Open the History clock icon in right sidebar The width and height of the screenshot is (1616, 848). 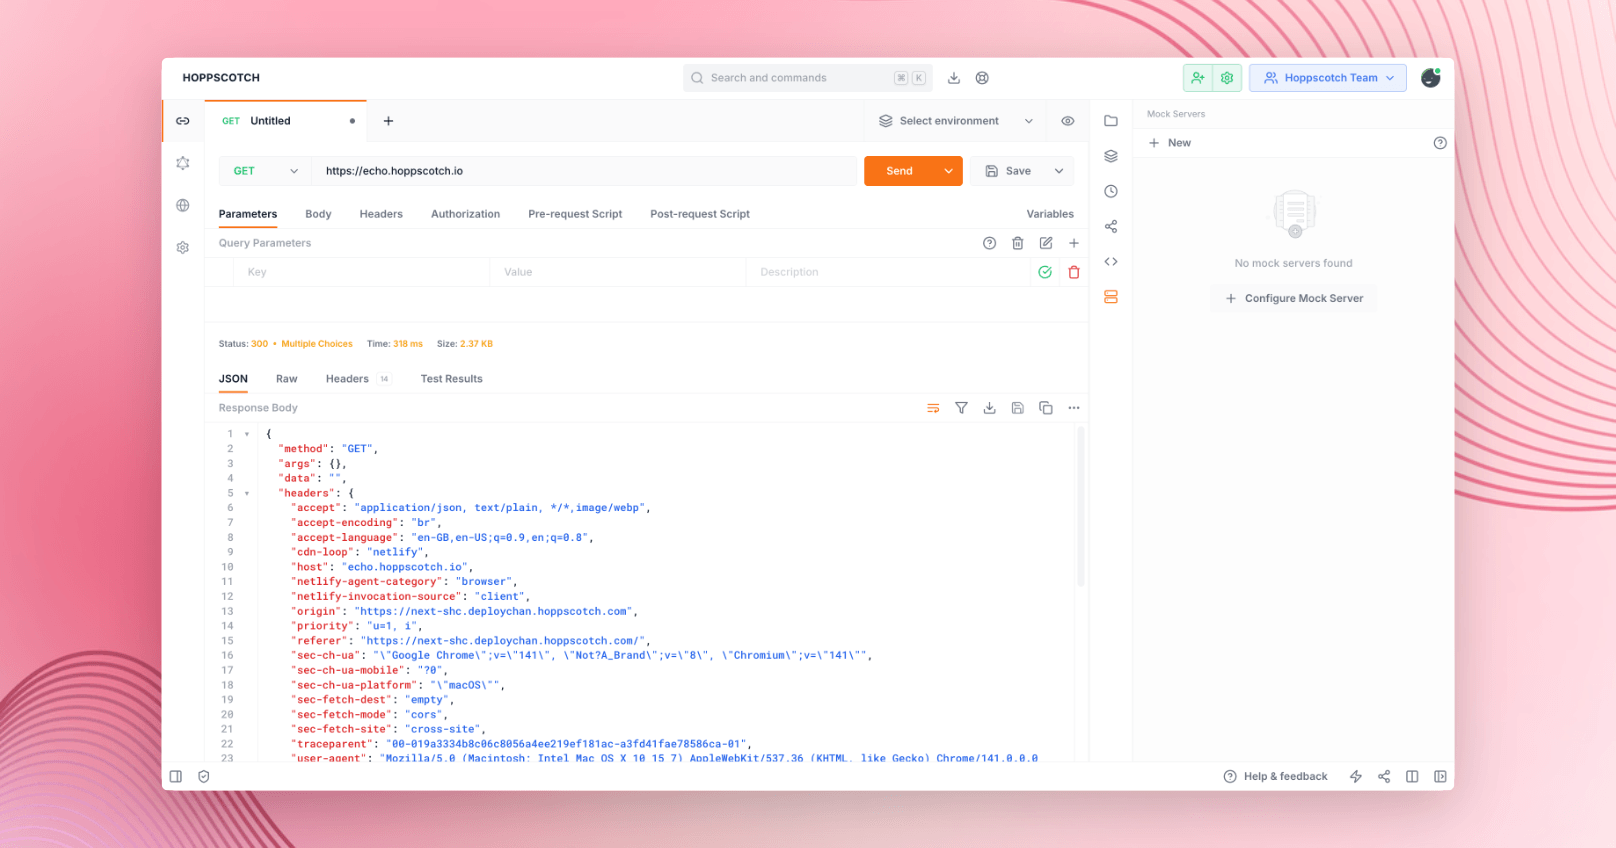pyautogui.click(x=1111, y=192)
